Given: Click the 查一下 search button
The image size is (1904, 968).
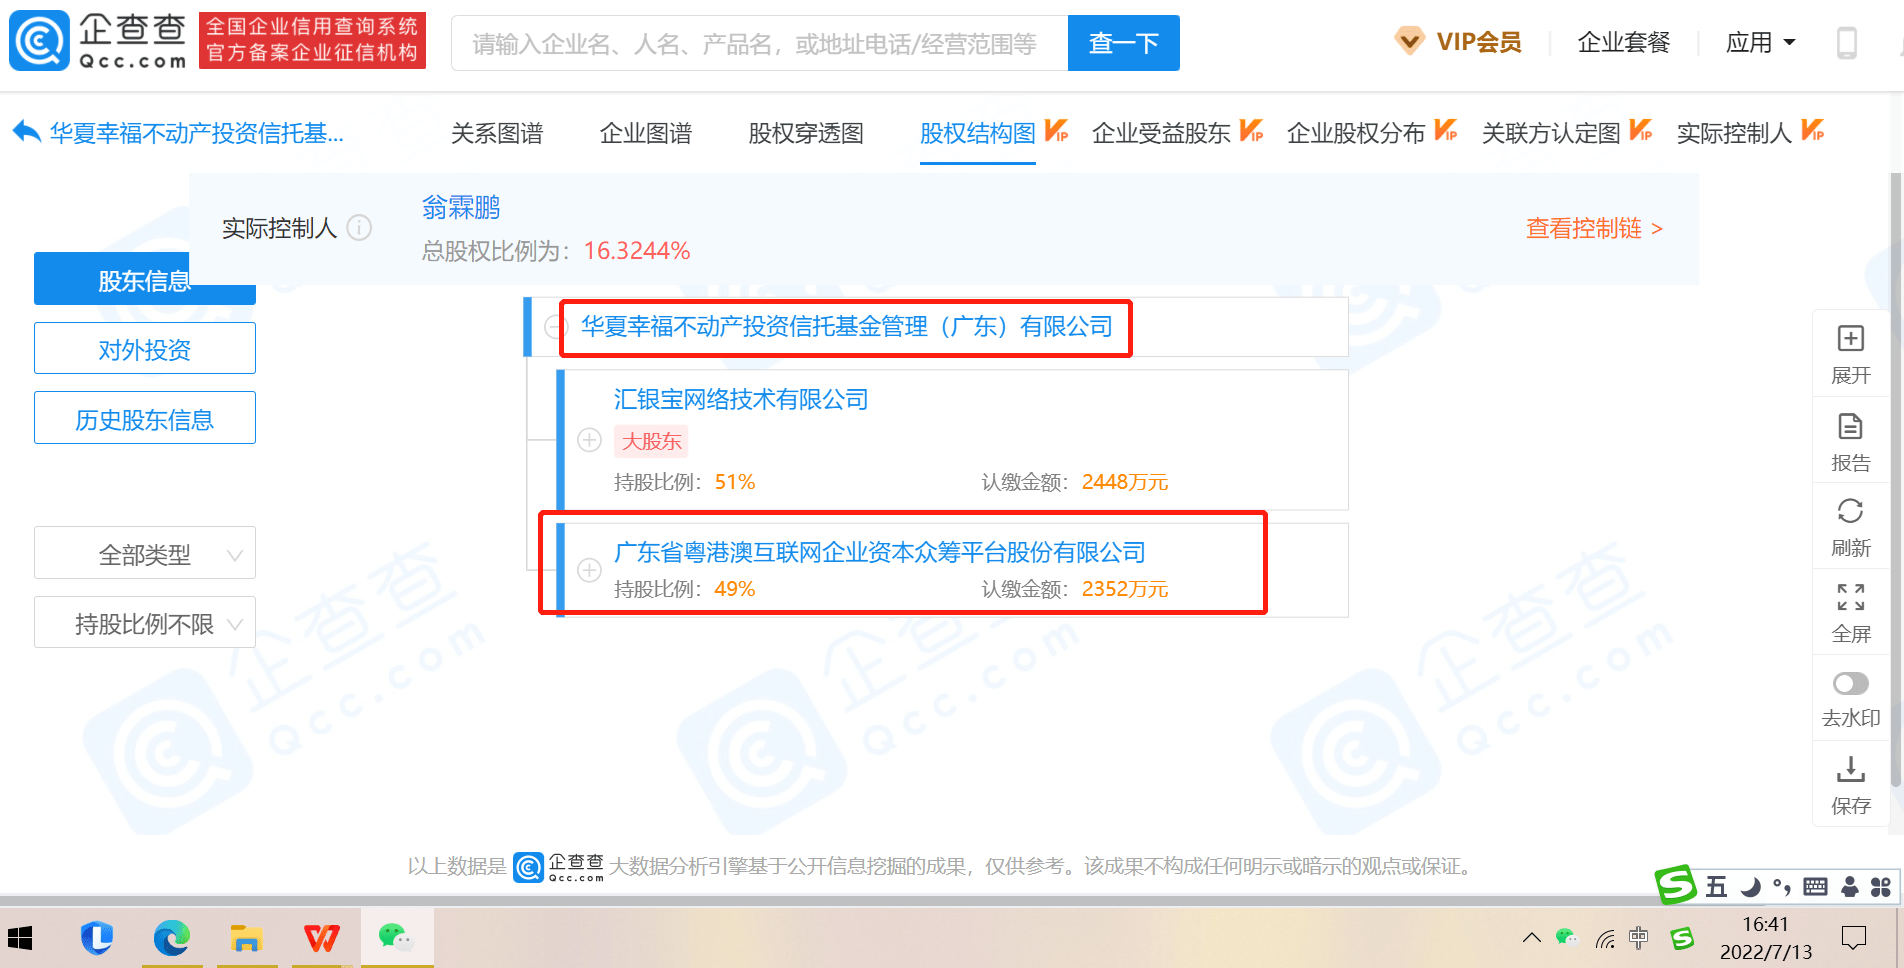Looking at the screenshot, I should click(x=1123, y=43).
